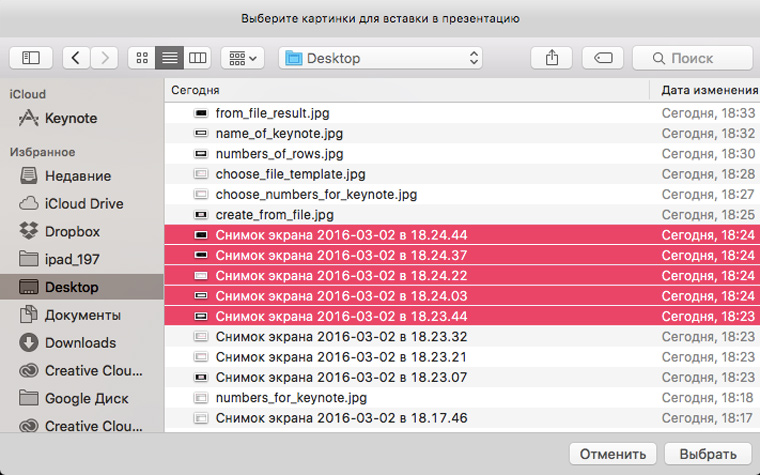
Task: Go back with left chevron
Action: (x=77, y=58)
